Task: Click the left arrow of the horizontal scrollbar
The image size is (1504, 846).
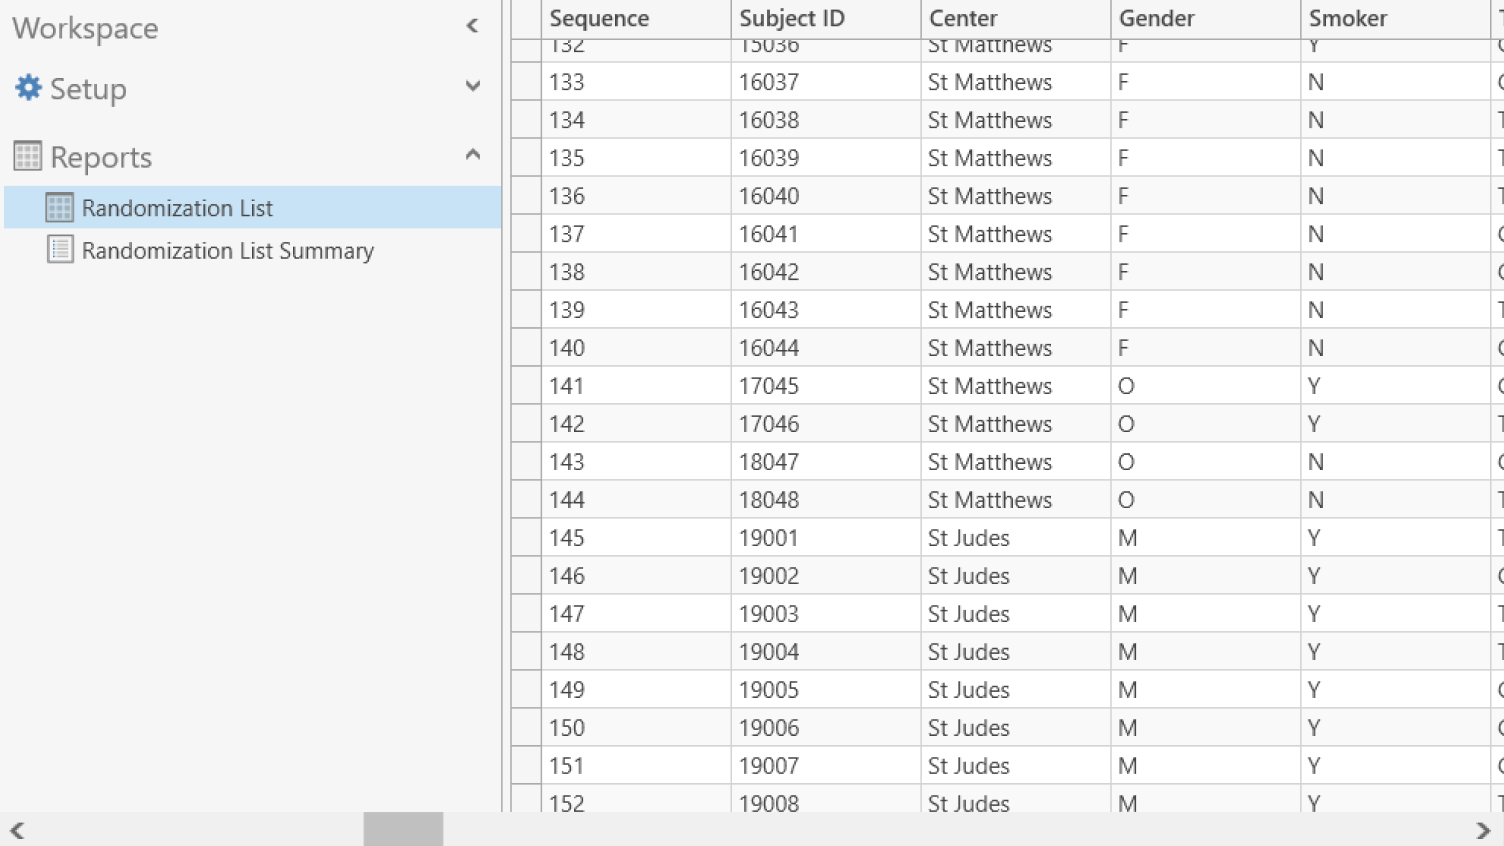Action: tap(14, 829)
